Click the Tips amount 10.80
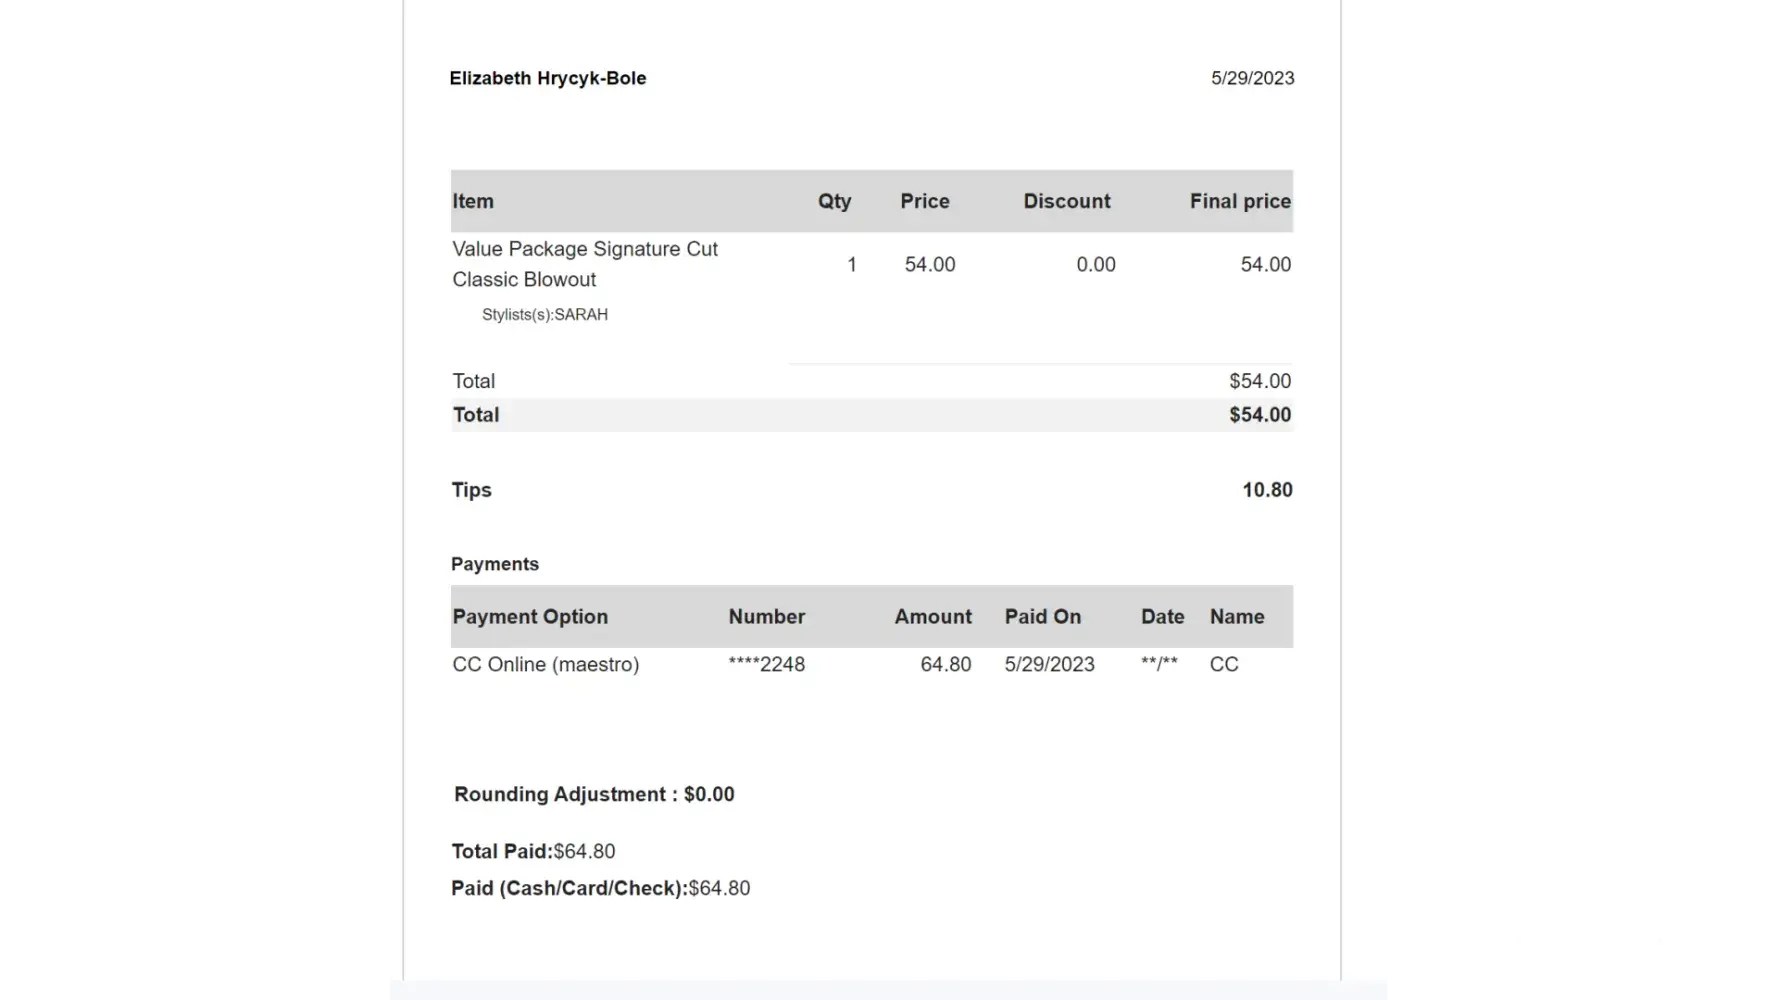This screenshot has width=1778, height=1000. [x=1267, y=490]
